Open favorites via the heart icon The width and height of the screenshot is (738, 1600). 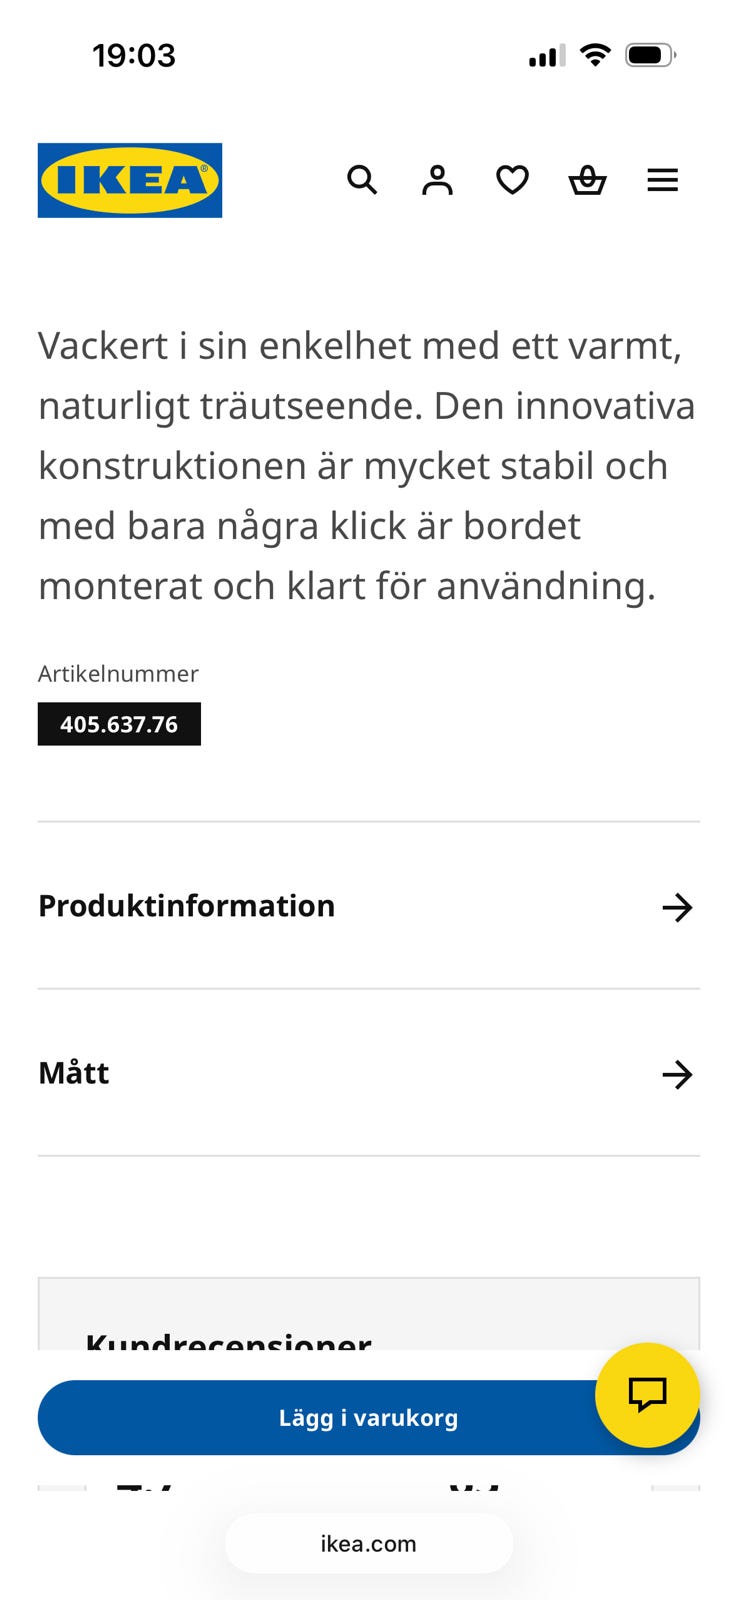pos(512,180)
